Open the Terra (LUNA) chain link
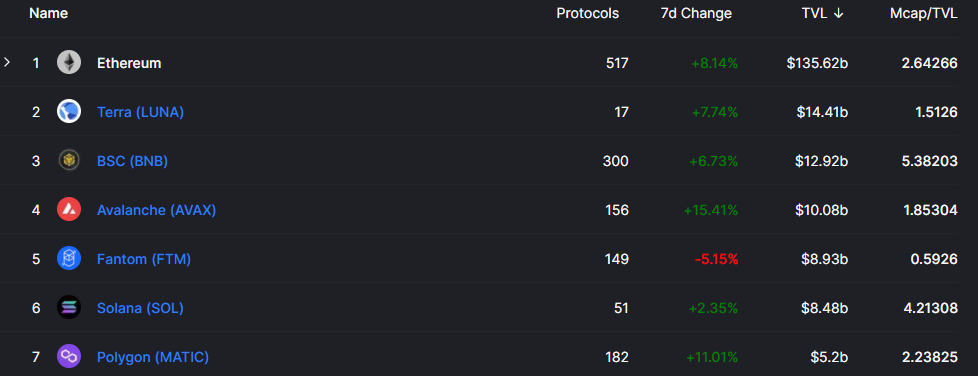 tap(140, 112)
